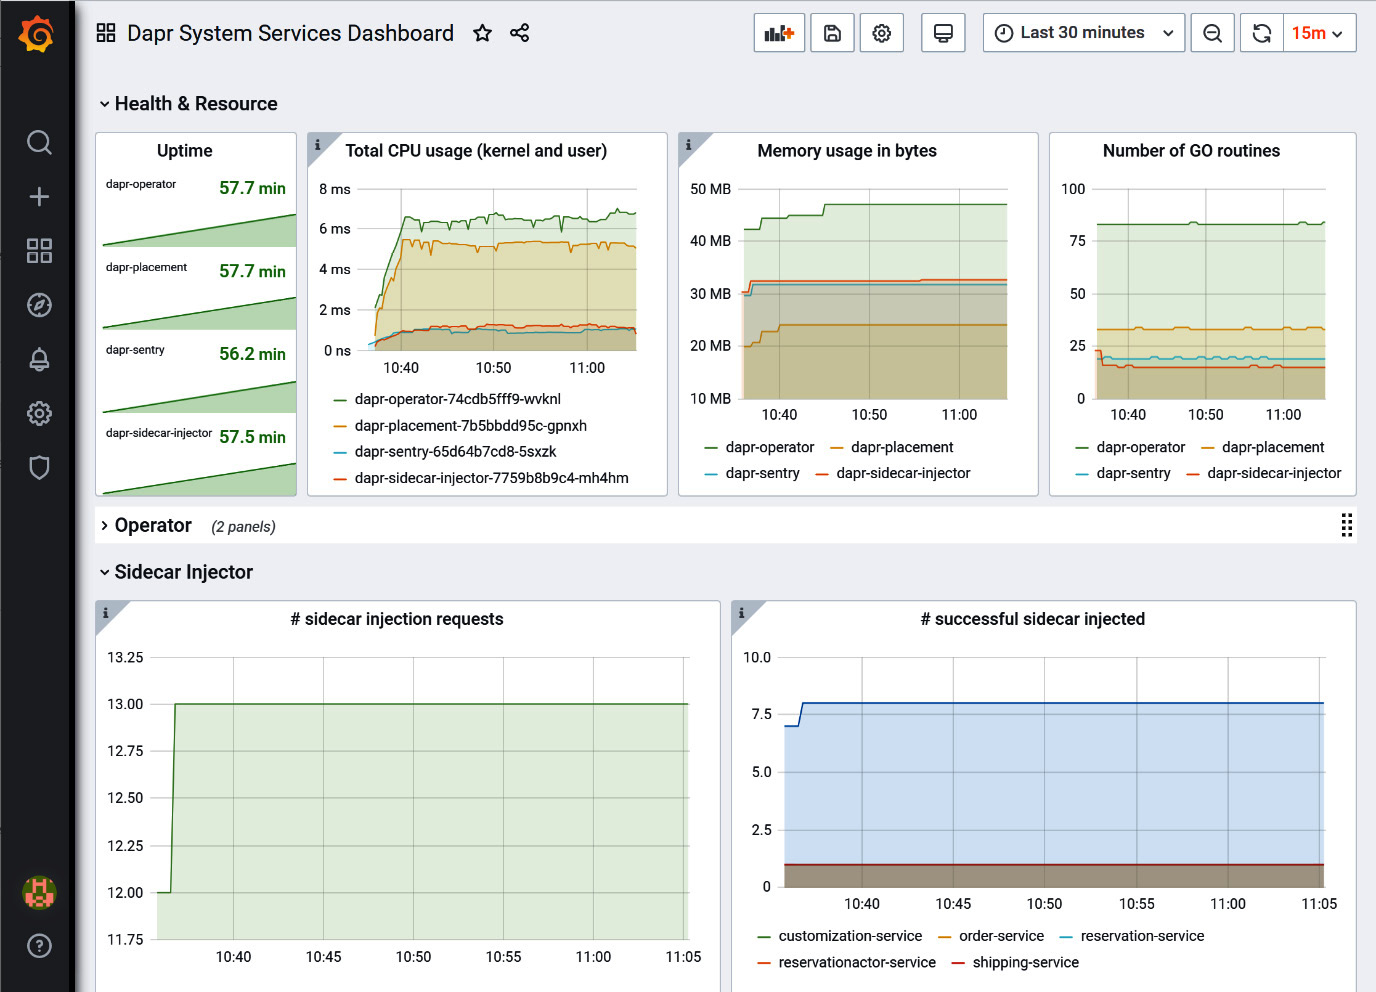Open # successful sidecar injected panel menu
Viewport: 1376px width, 992px height.
(1033, 619)
